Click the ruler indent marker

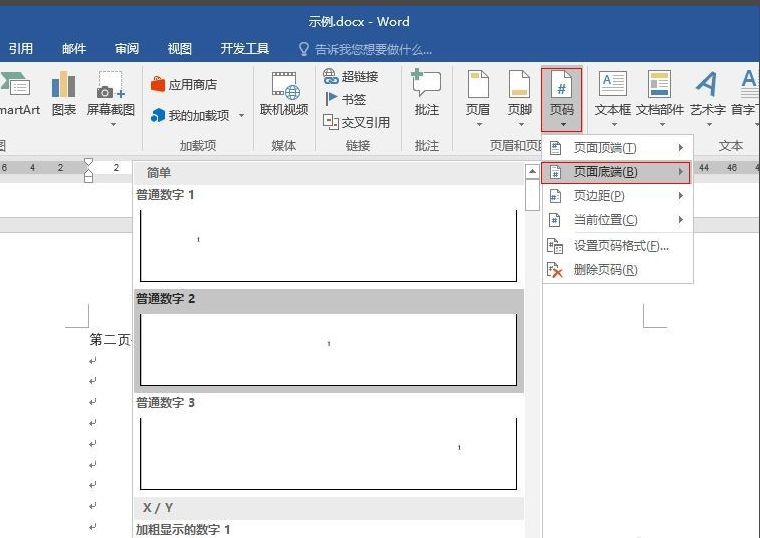point(88,170)
